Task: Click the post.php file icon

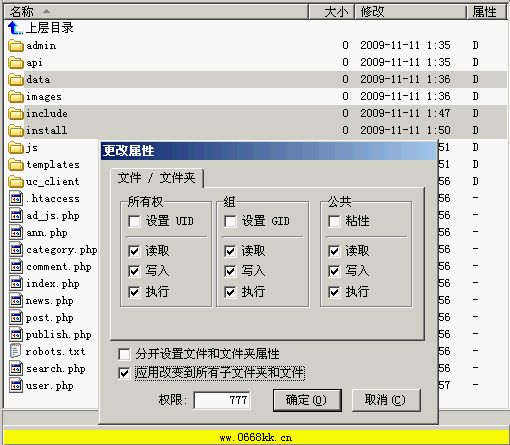Action: tap(16, 318)
